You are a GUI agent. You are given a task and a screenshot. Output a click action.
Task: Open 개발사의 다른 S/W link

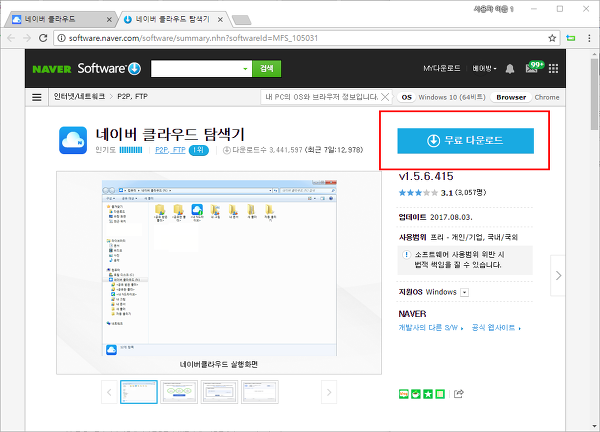431,328
